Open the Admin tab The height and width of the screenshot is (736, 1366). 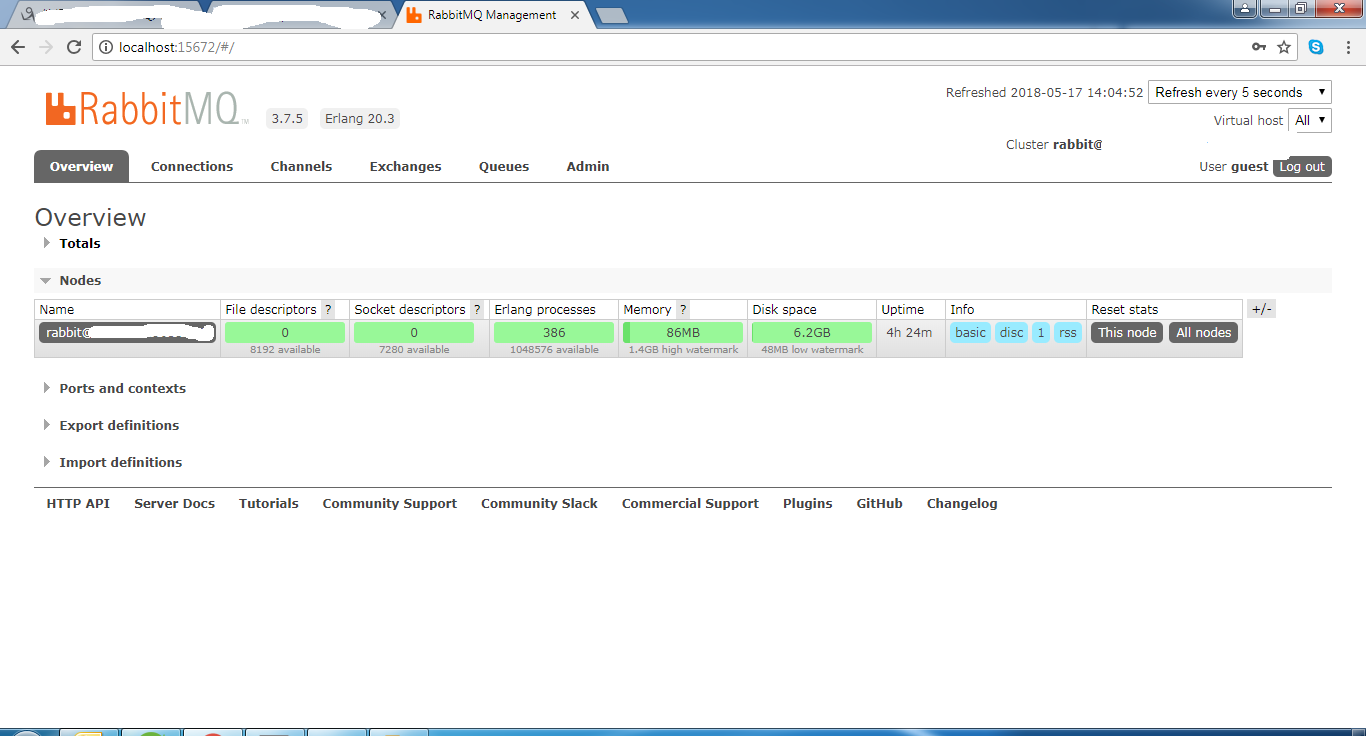tap(588, 166)
